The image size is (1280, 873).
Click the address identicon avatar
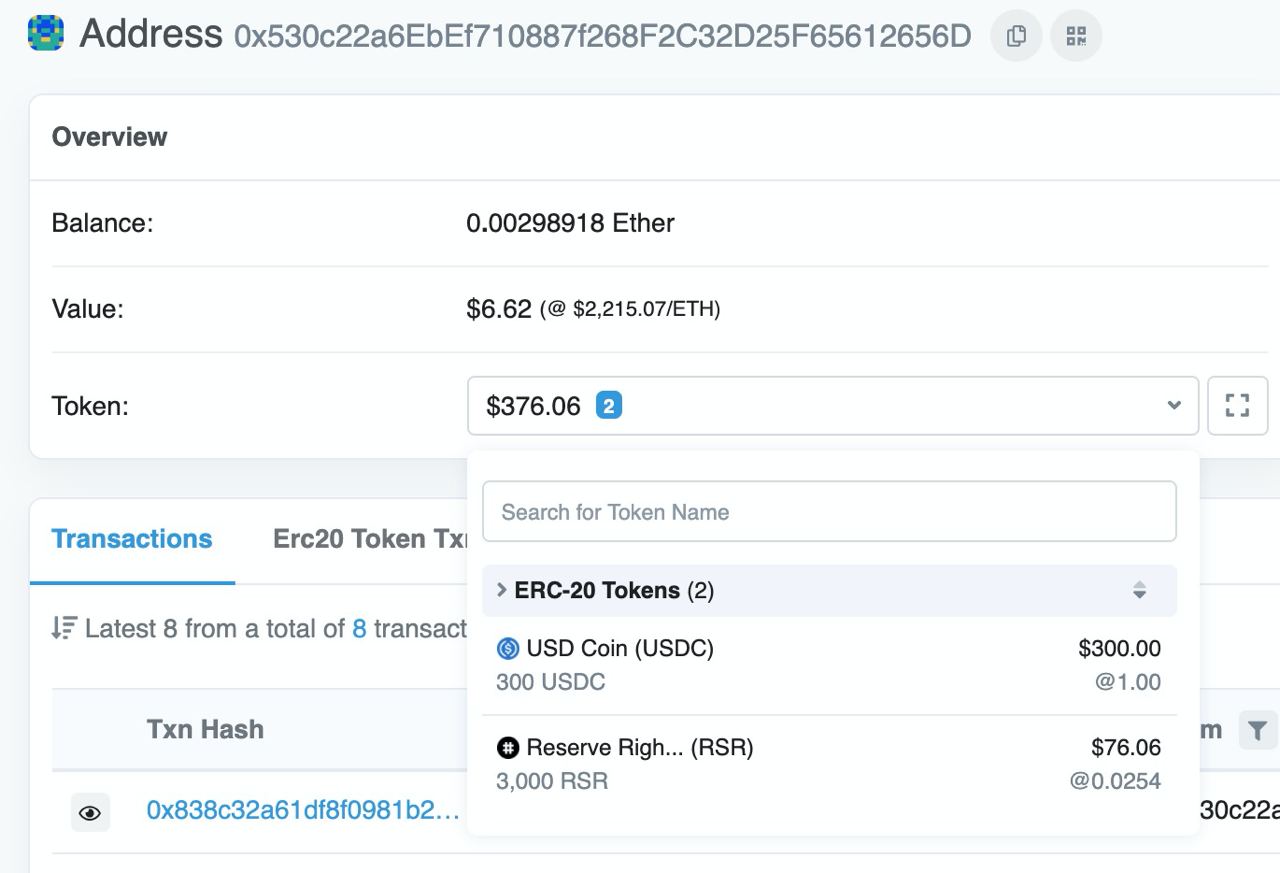pyautogui.click(x=46, y=33)
